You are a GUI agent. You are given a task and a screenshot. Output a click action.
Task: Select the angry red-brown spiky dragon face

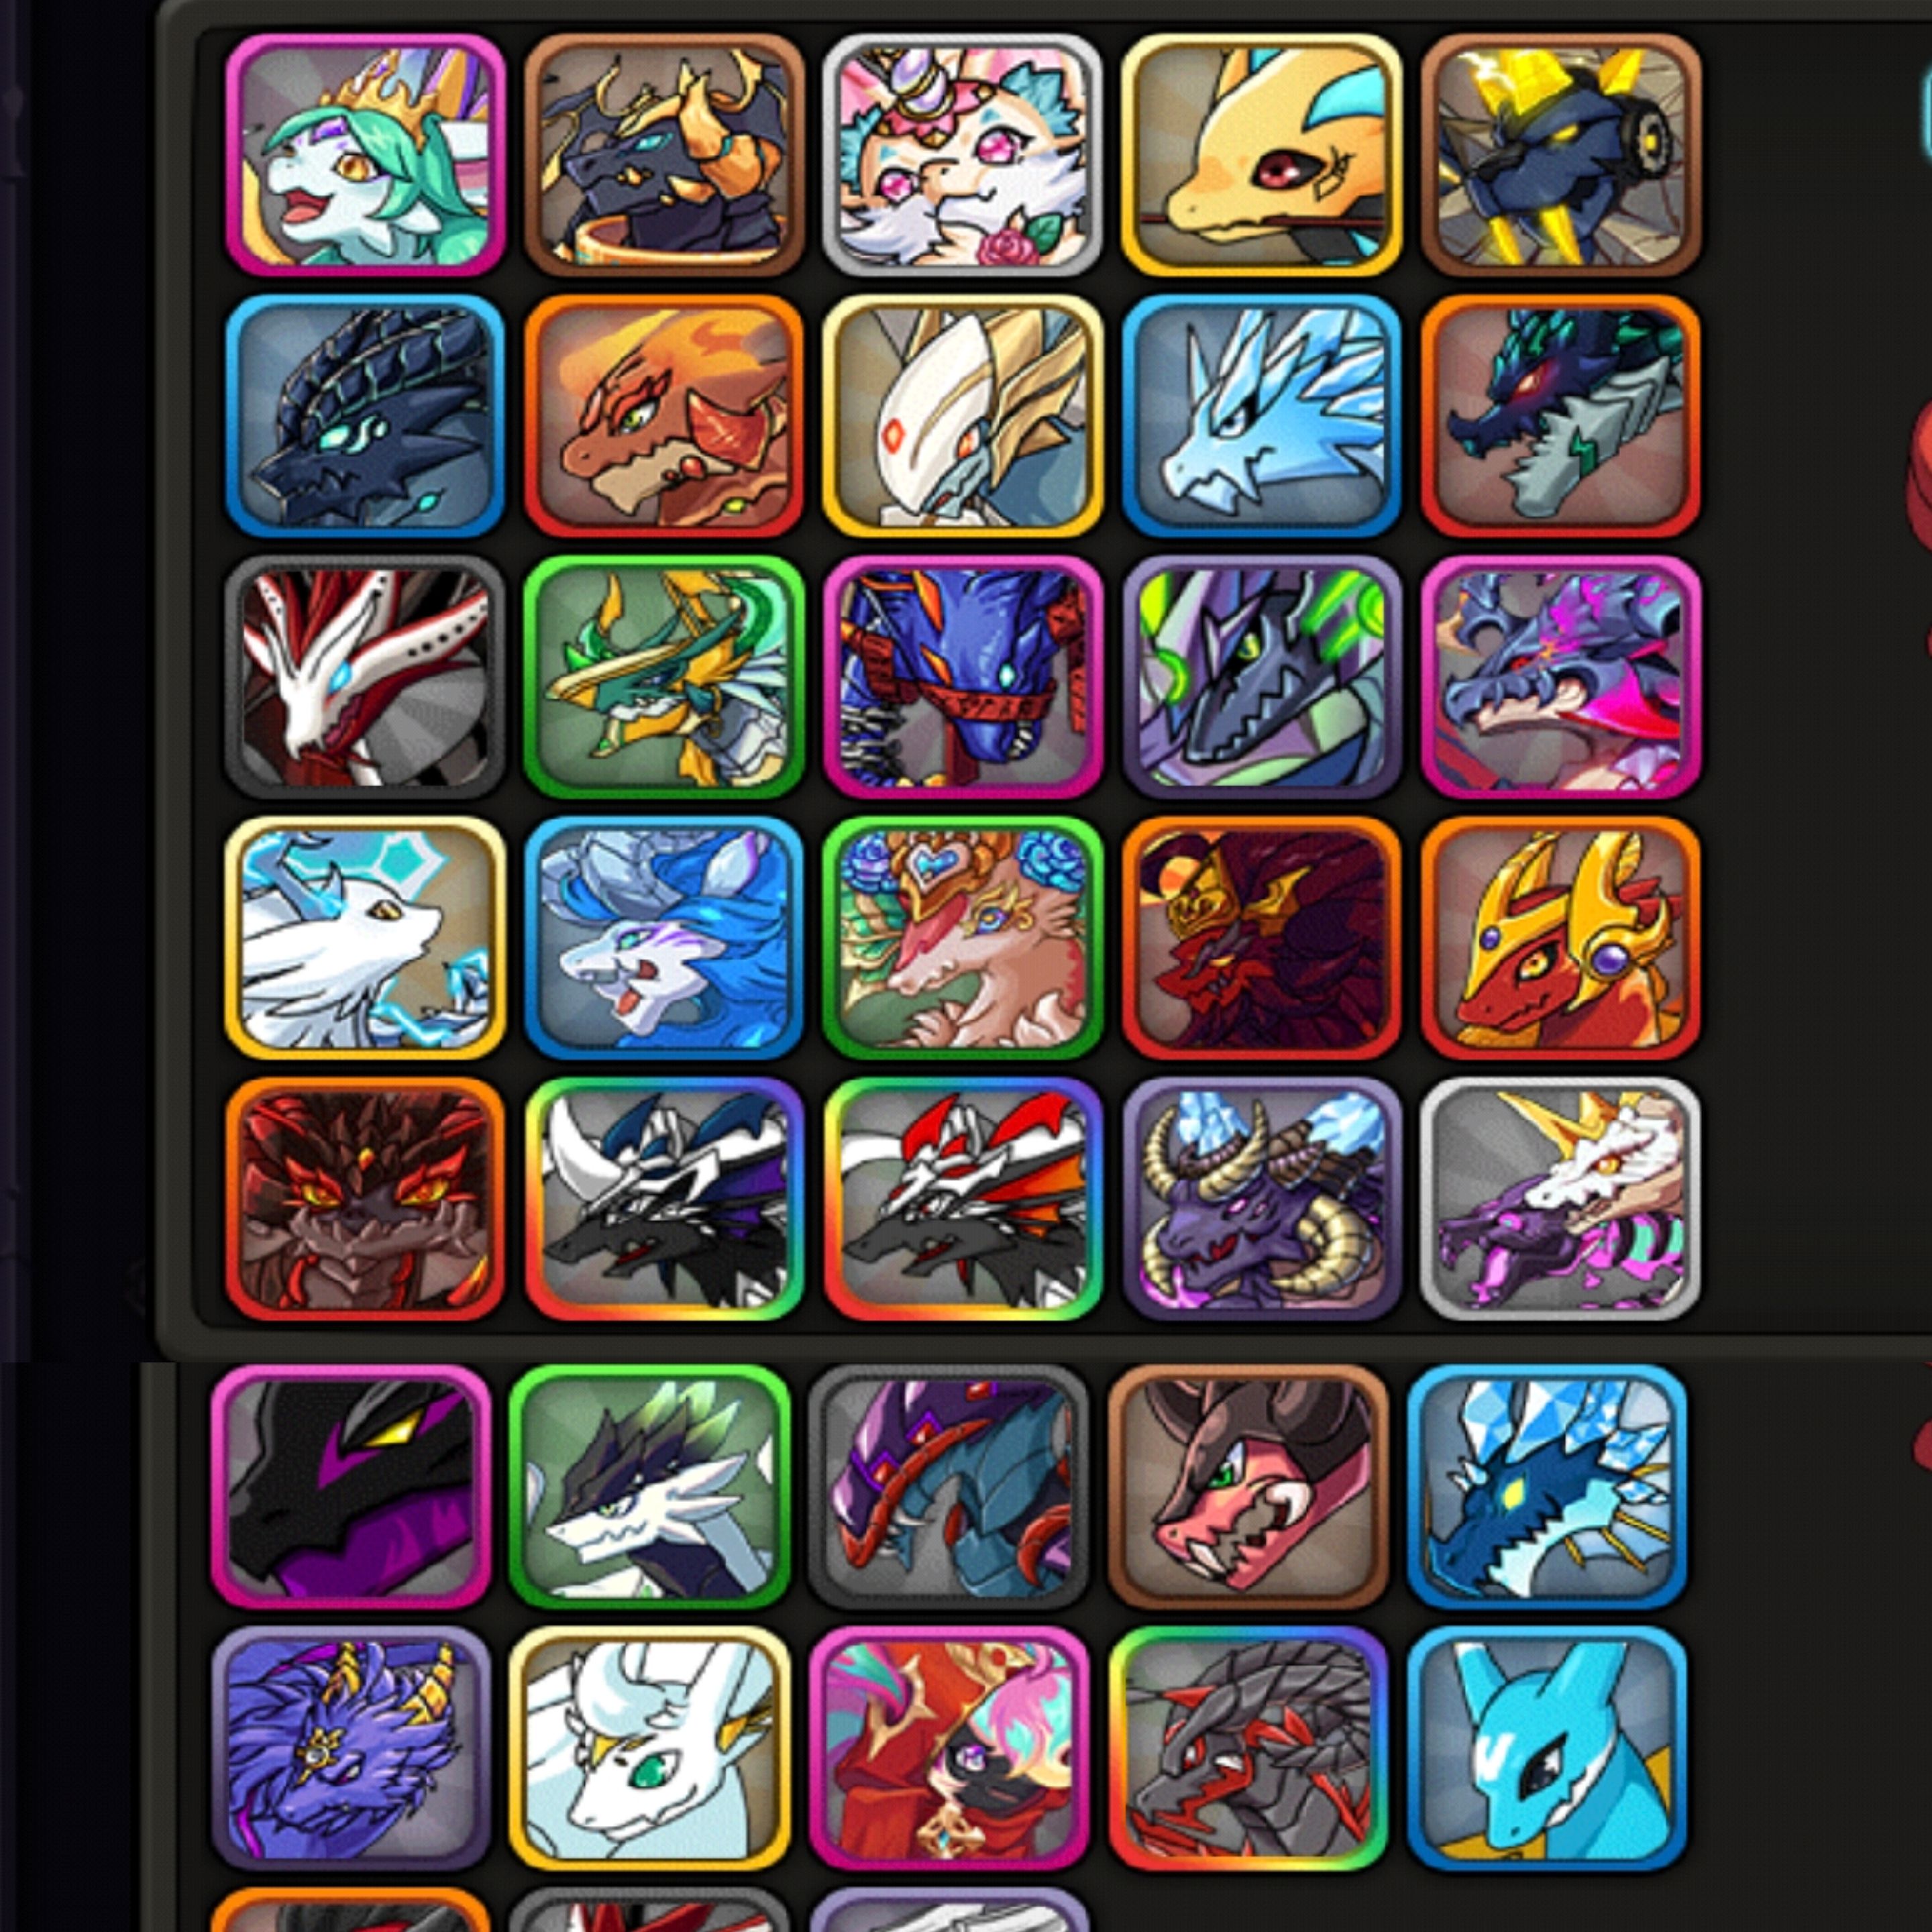[x=365, y=1199]
